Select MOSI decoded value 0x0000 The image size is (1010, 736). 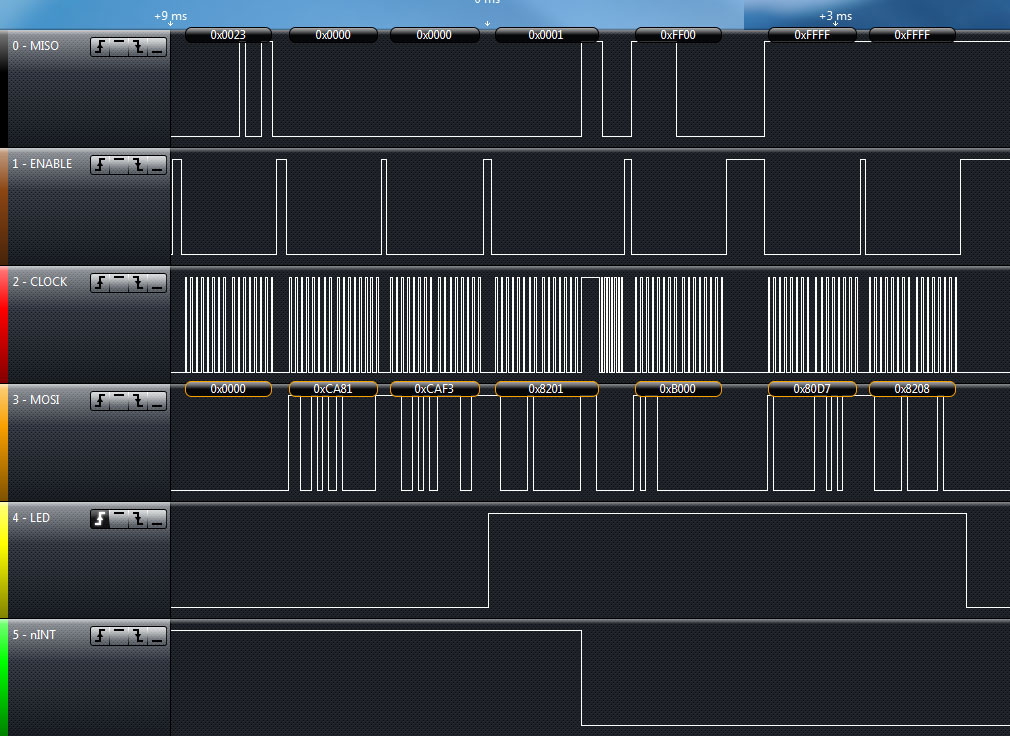228,389
